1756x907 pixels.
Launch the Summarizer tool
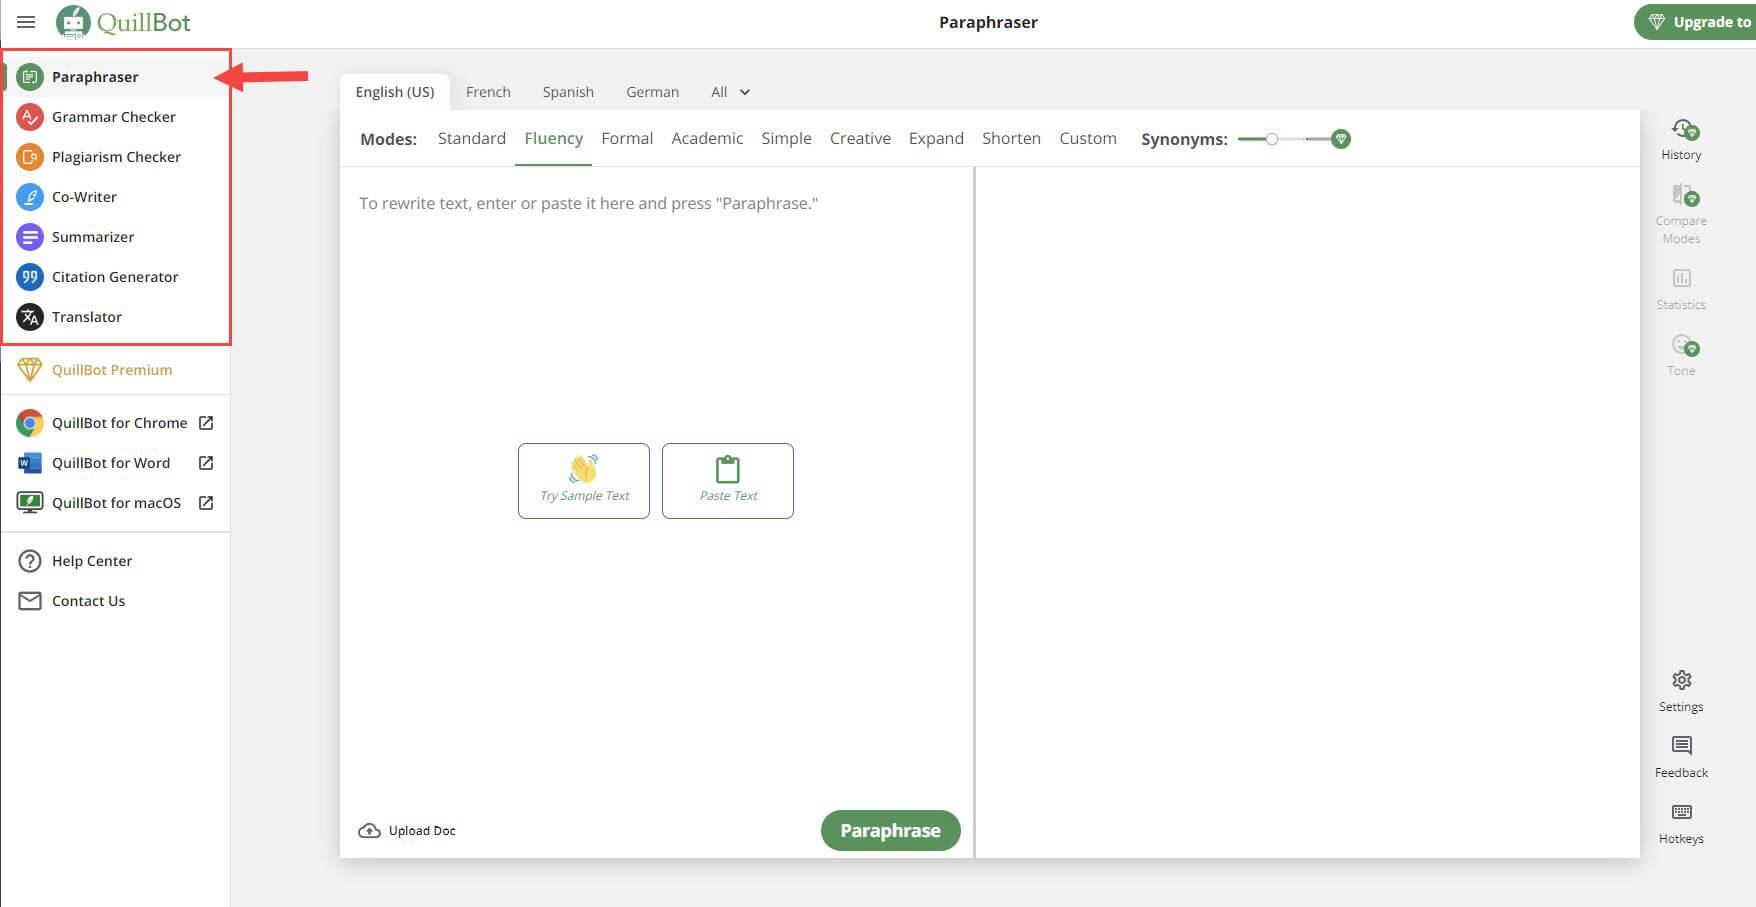pyautogui.click(x=93, y=237)
